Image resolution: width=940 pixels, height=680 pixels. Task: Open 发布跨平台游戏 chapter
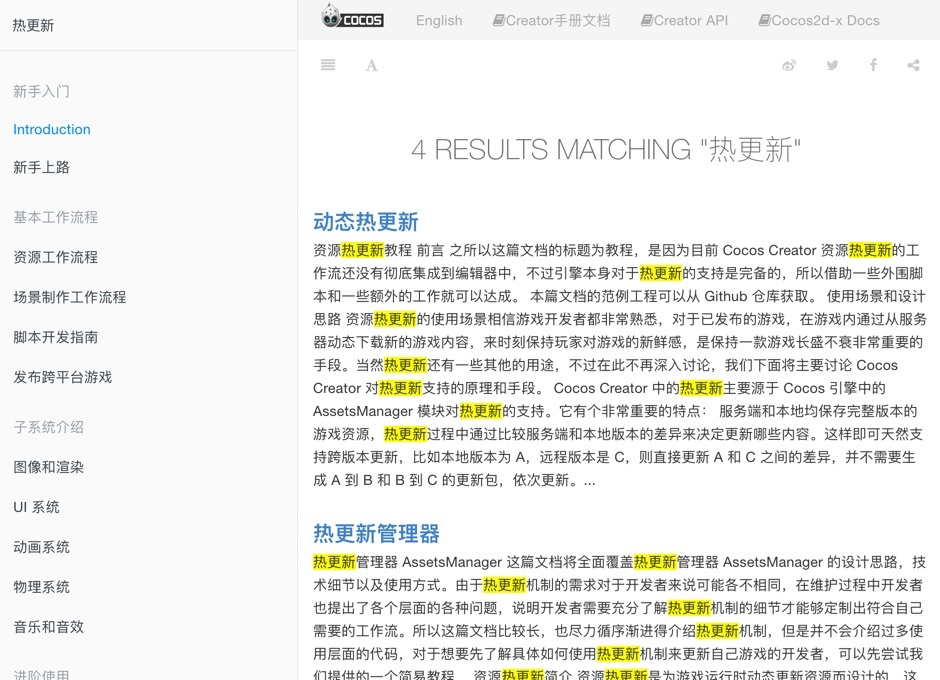62,377
